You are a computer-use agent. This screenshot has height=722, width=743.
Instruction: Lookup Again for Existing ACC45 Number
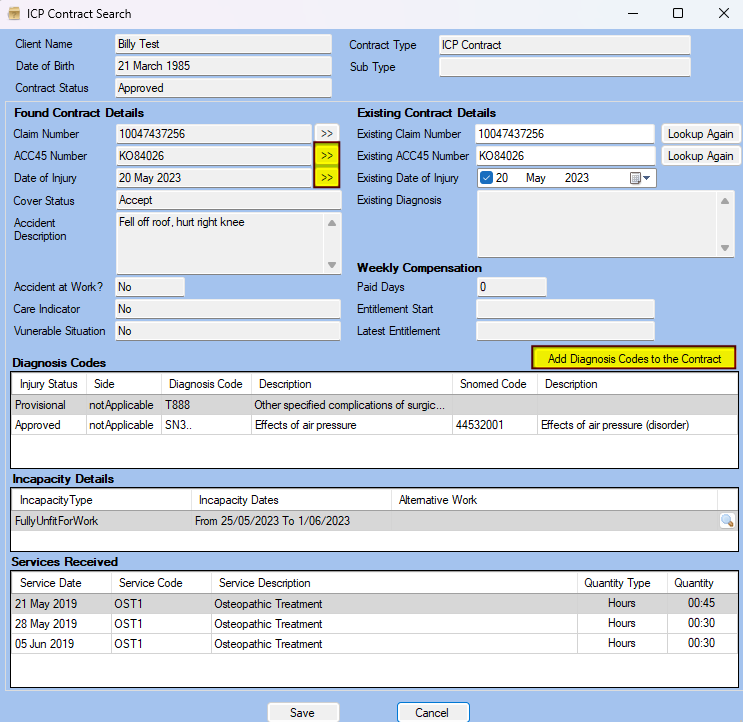[700, 156]
